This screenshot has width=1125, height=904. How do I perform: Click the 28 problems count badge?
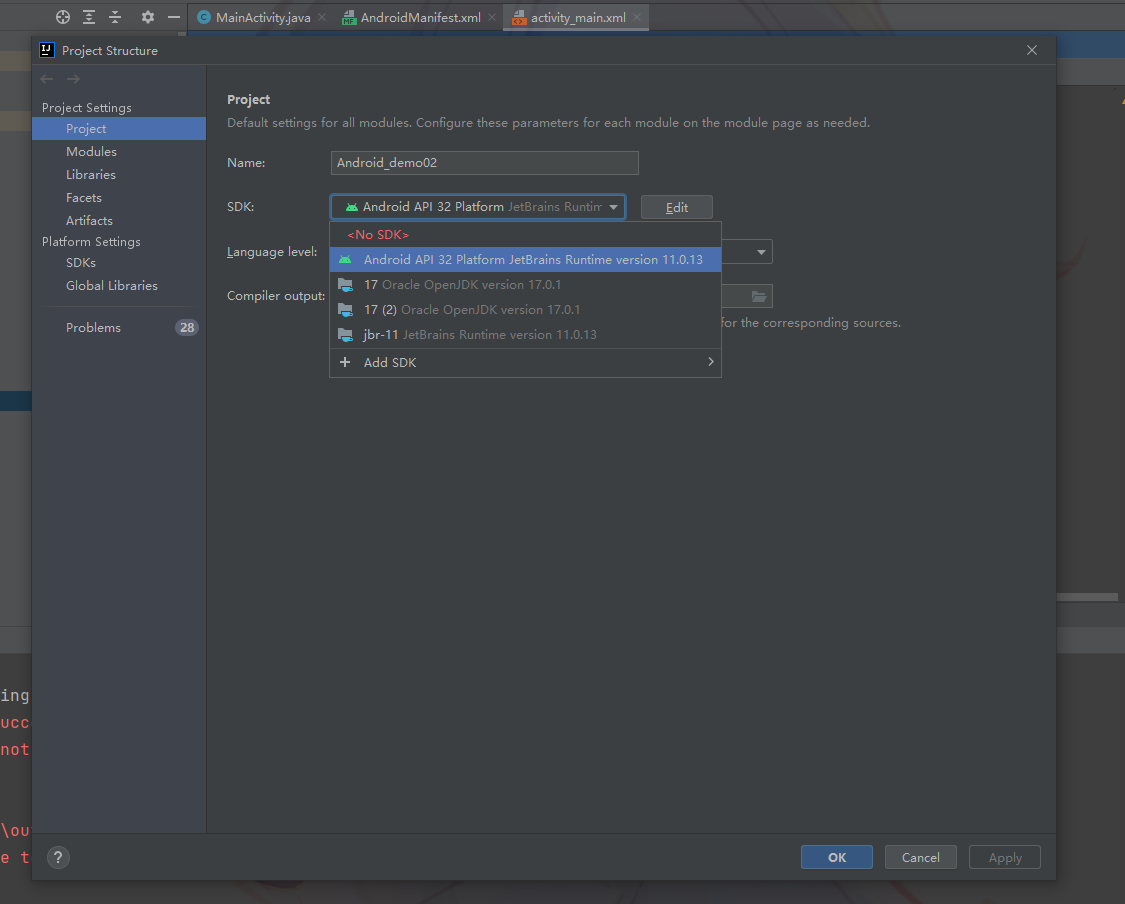(187, 327)
